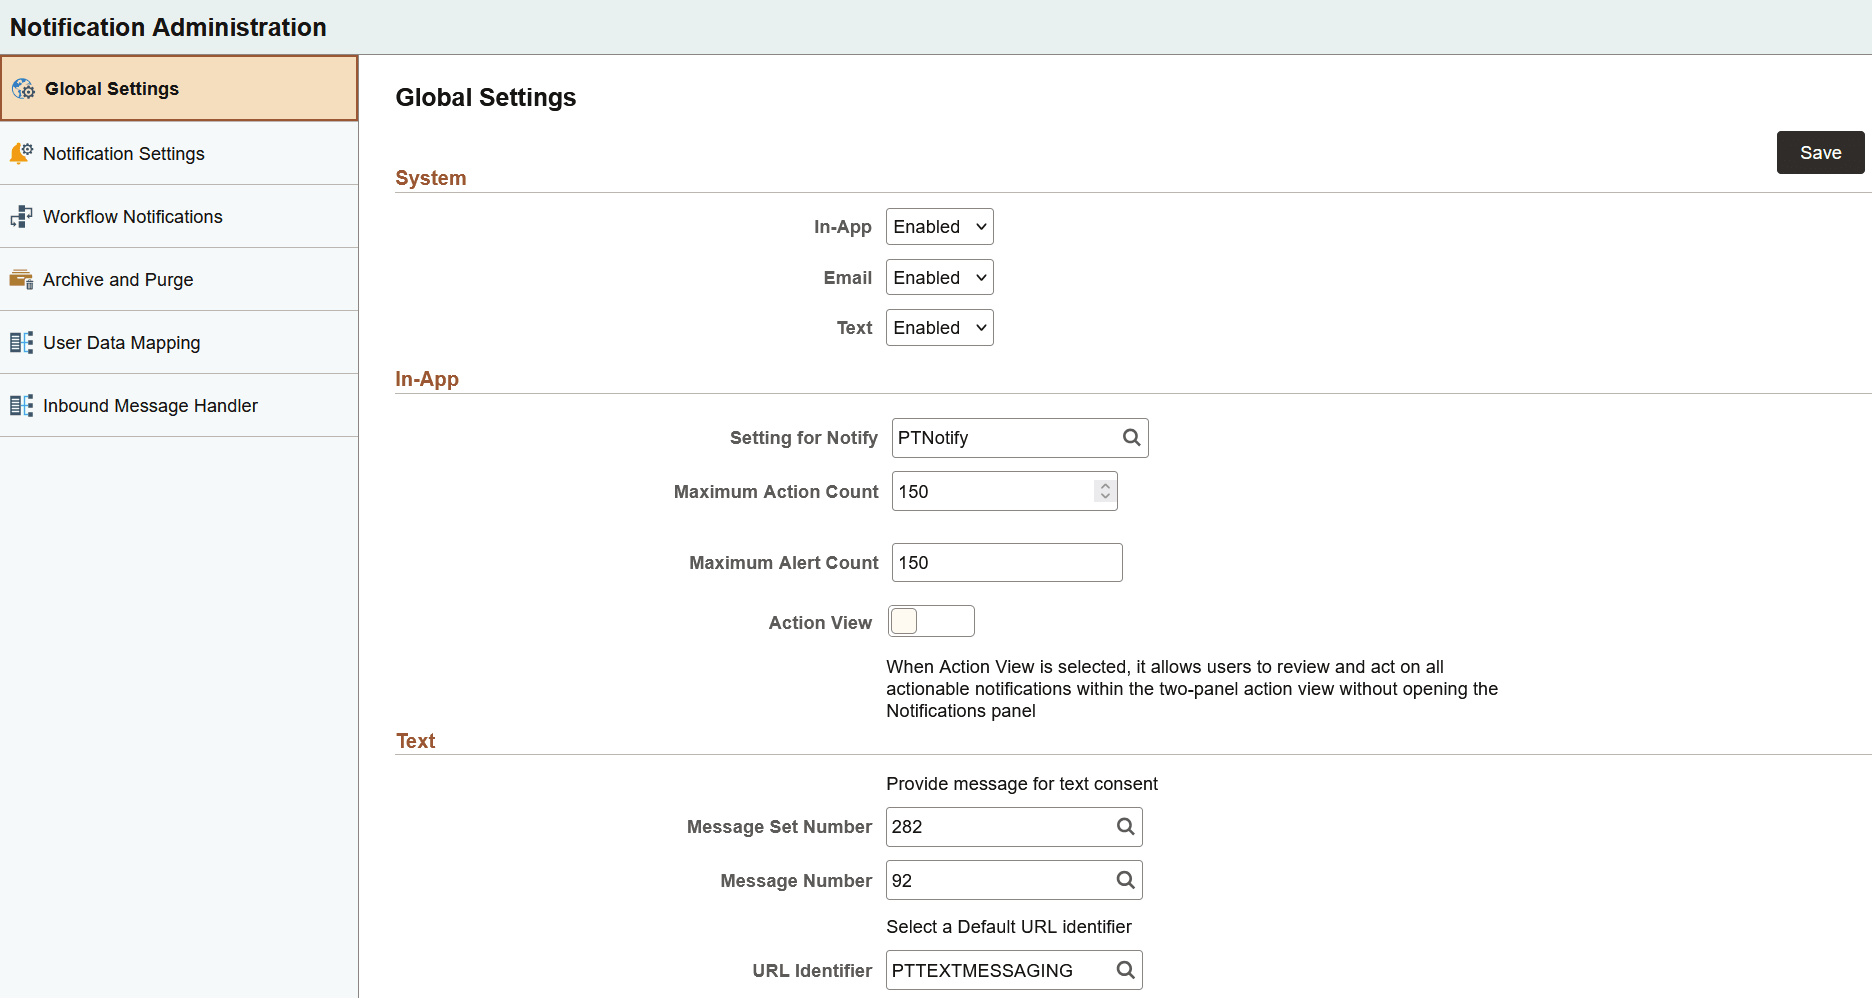Enable the Action View toggle

point(930,620)
